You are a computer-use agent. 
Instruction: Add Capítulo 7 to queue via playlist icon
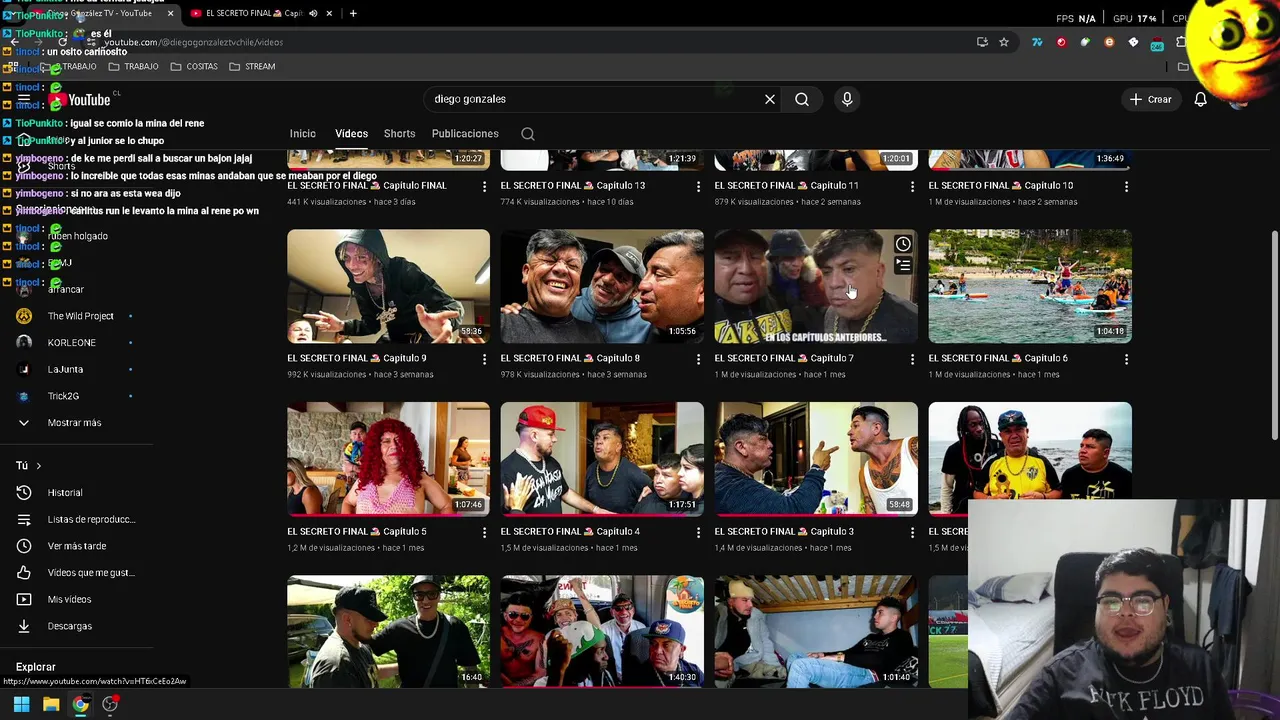pos(903,266)
